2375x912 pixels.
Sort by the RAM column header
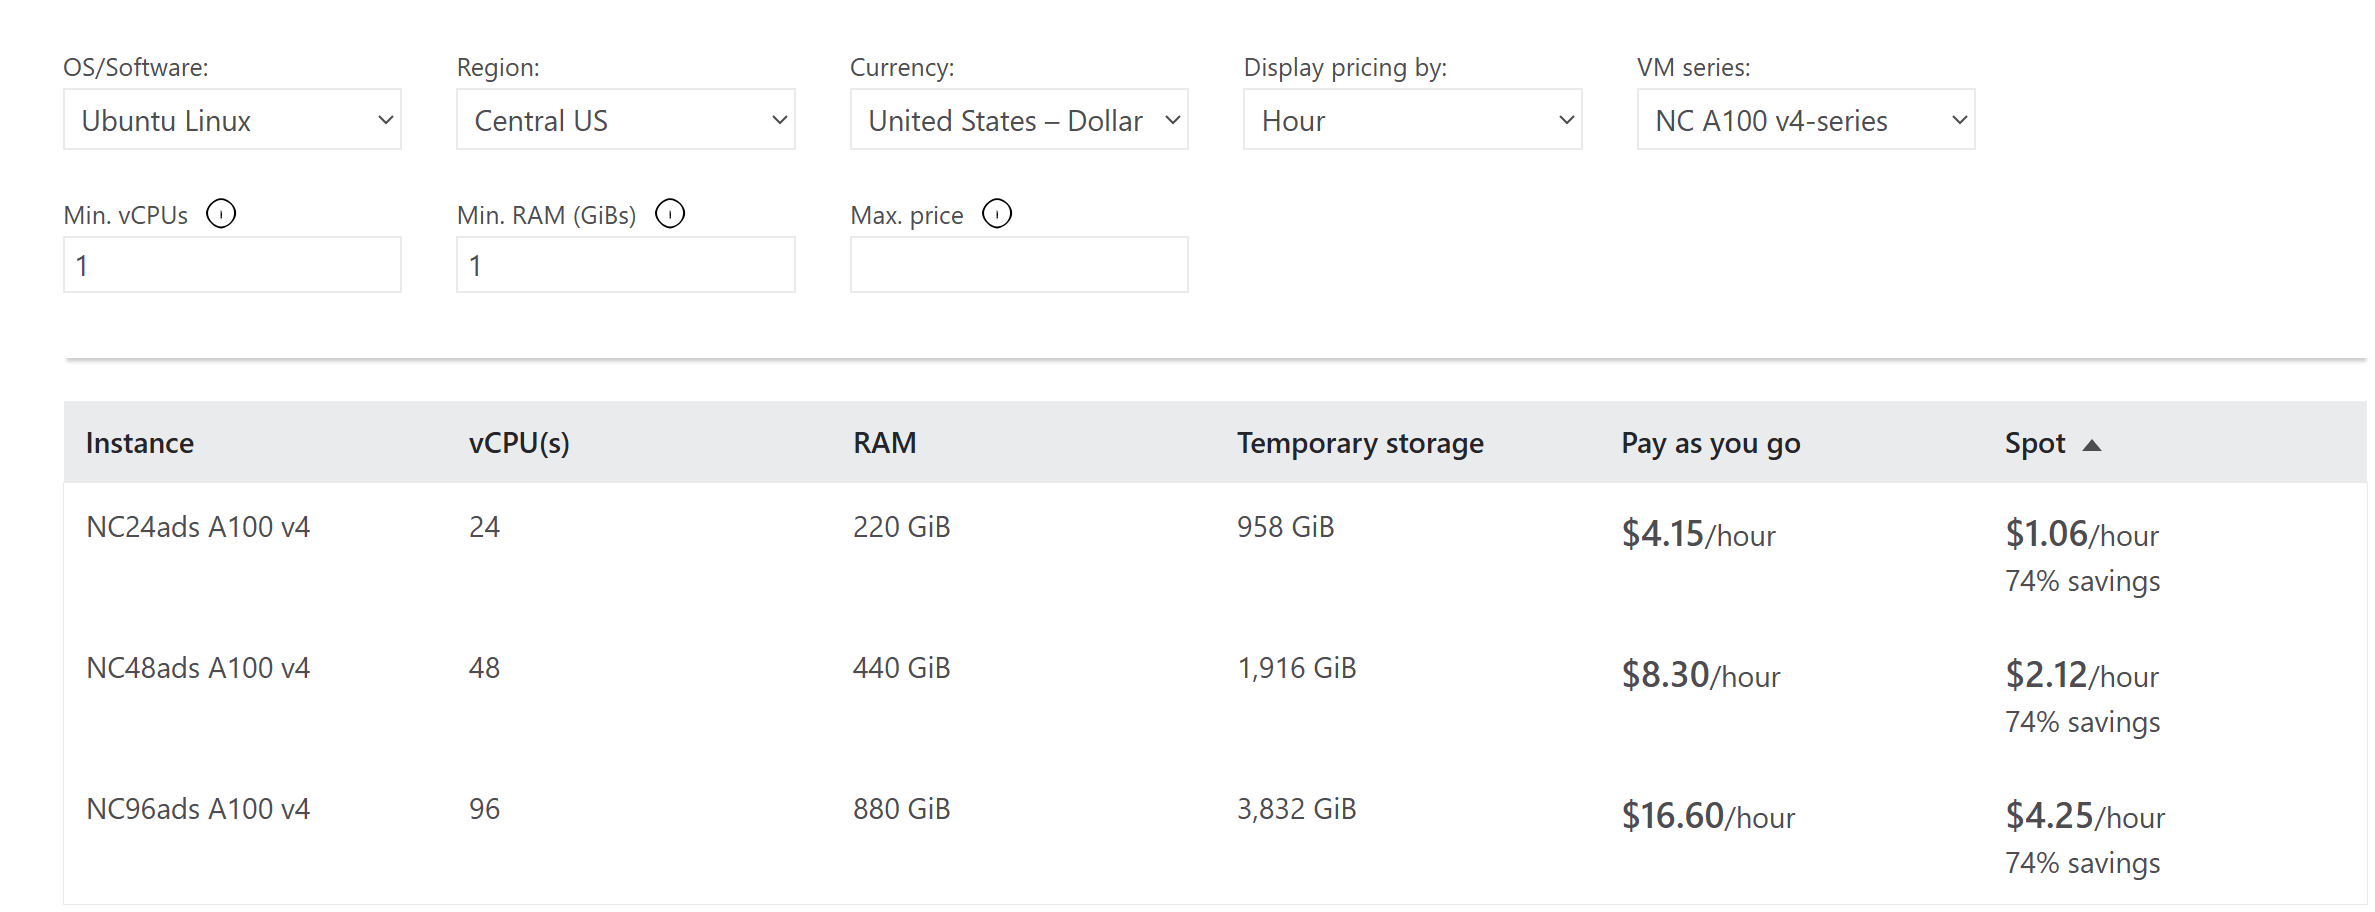tap(884, 443)
